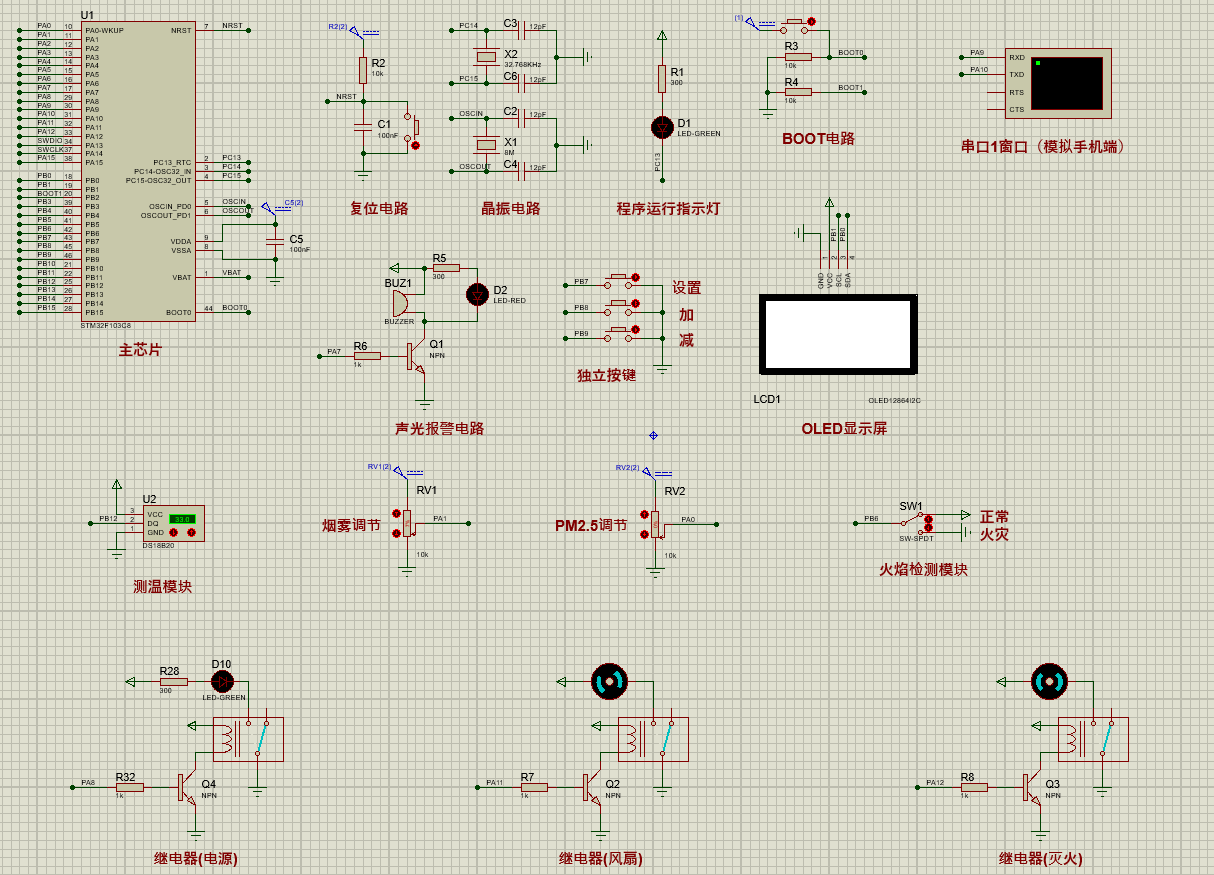Click the 火焰检测模块 label
The height and width of the screenshot is (875, 1214).
pyautogui.click(x=923, y=569)
